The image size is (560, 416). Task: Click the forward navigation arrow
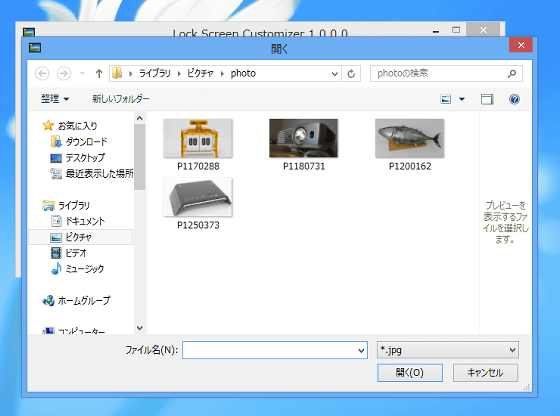coord(64,74)
